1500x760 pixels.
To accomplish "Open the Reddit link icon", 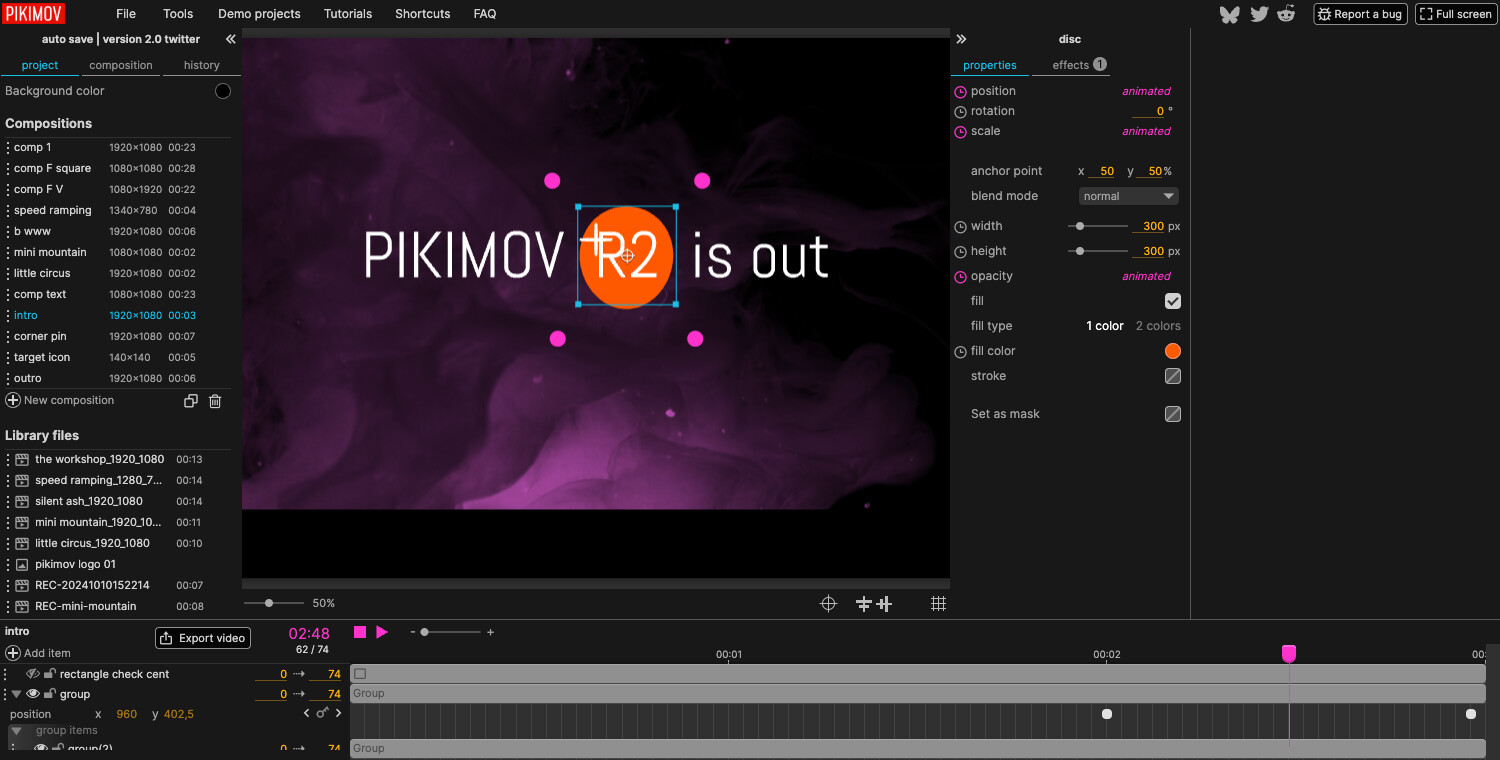I will pos(1287,14).
